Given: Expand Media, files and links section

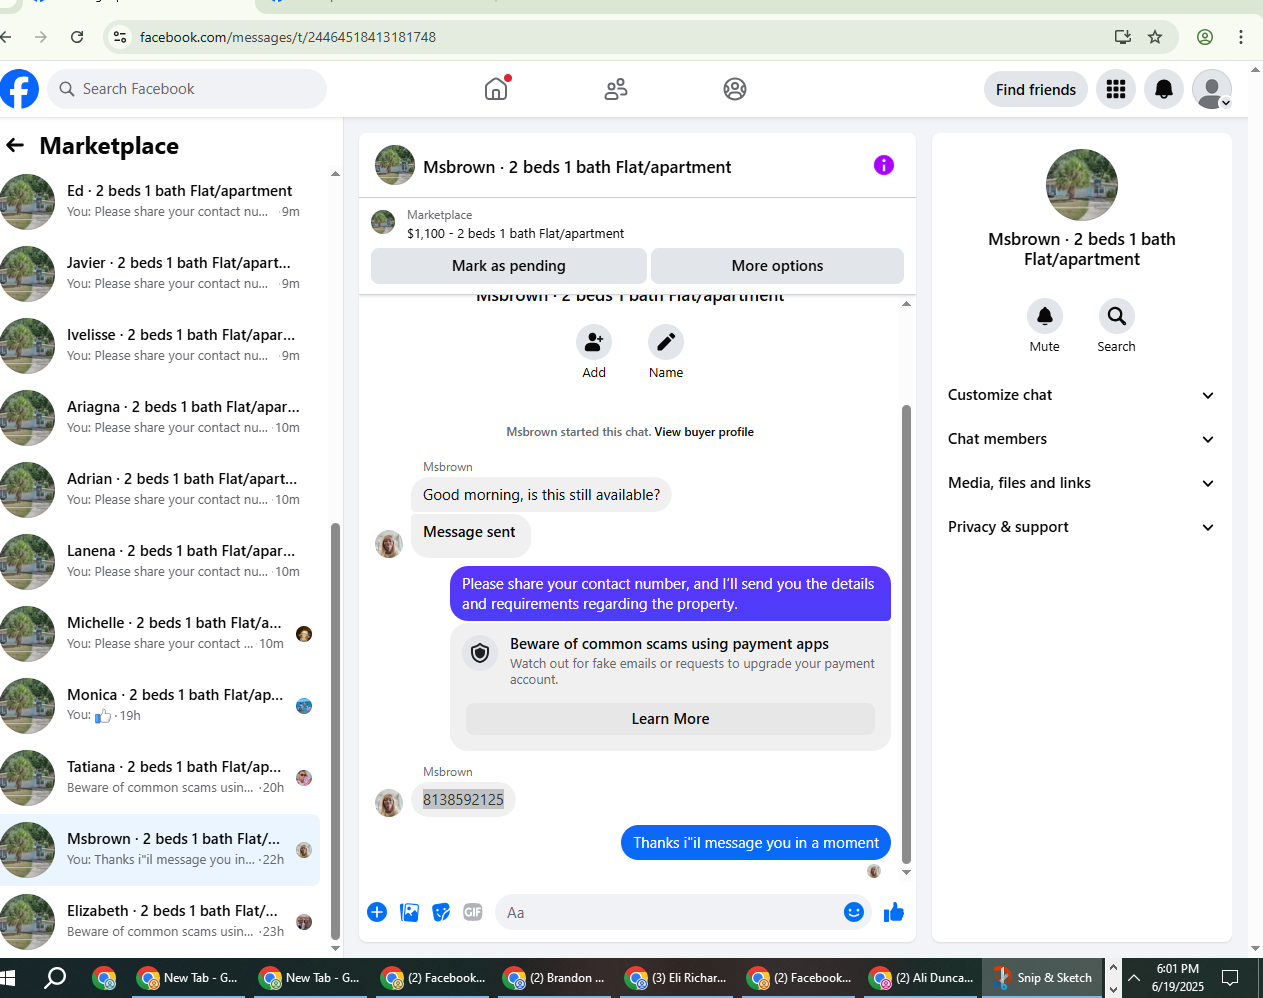Looking at the screenshot, I should pyautogui.click(x=1081, y=483).
